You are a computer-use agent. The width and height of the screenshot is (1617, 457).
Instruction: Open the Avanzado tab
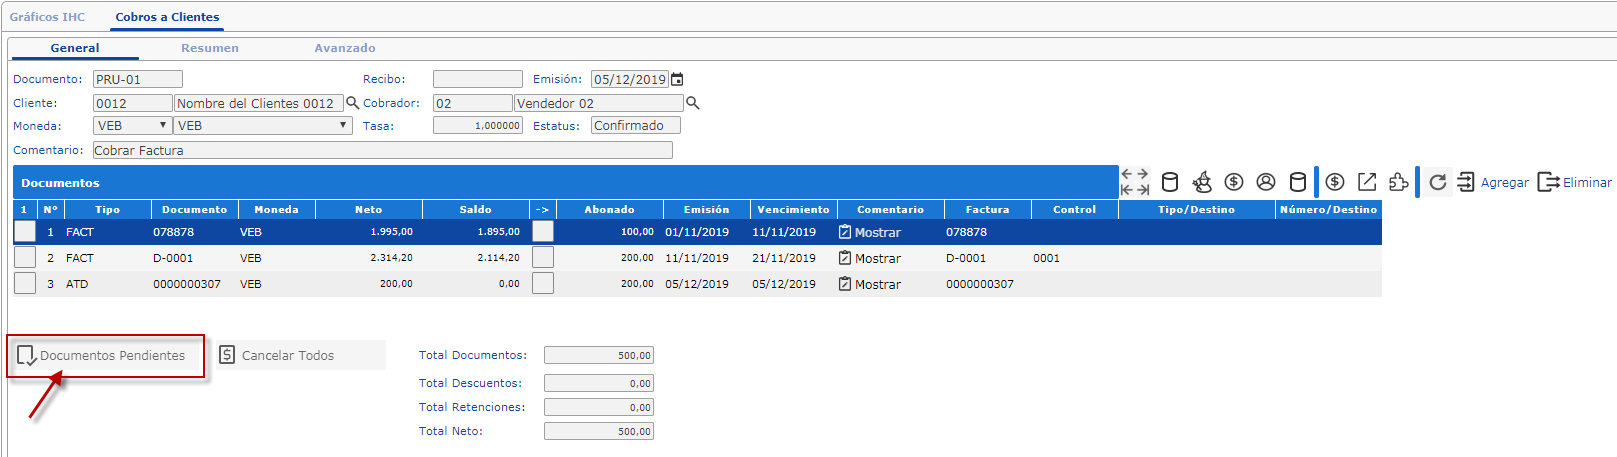click(x=345, y=48)
